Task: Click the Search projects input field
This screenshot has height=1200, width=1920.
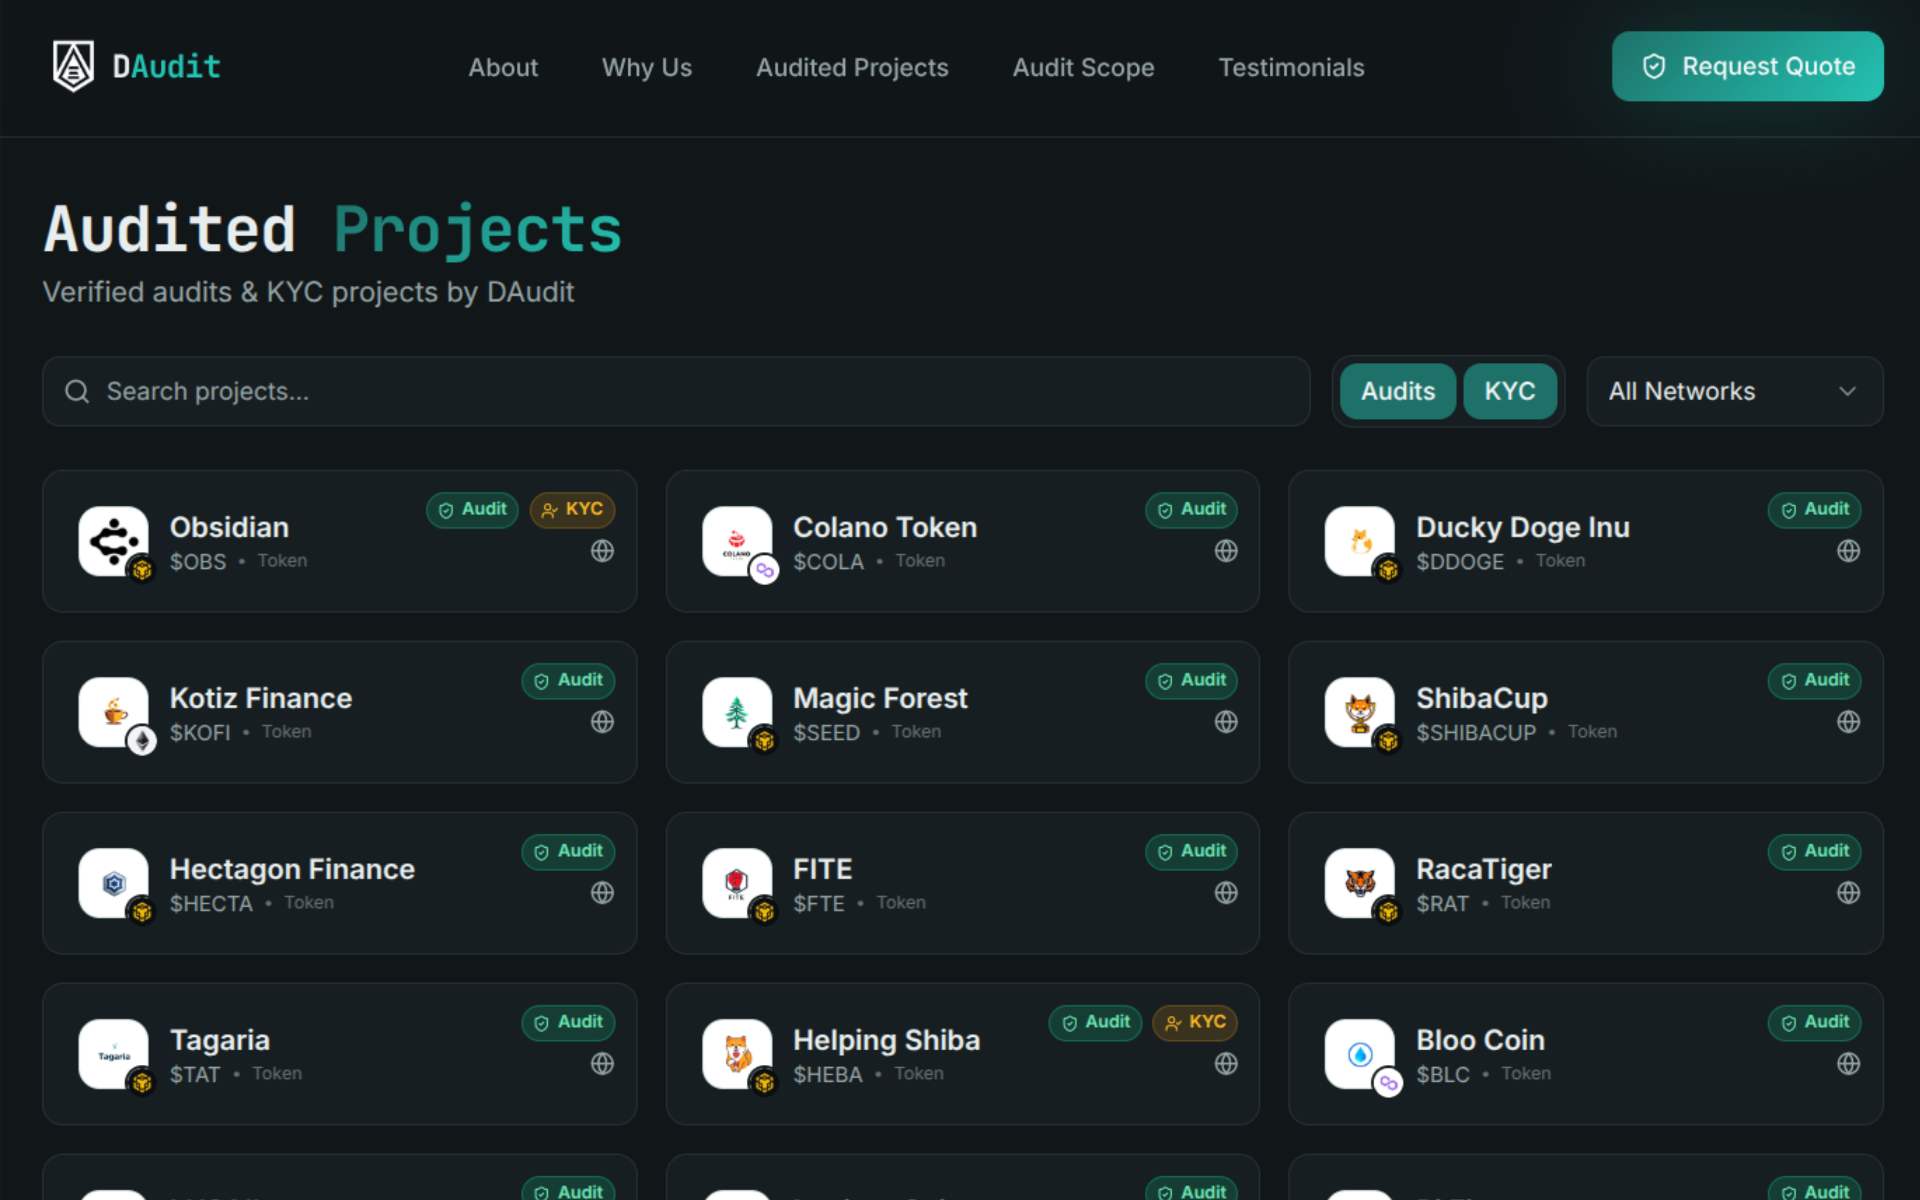Action: click(x=676, y=391)
